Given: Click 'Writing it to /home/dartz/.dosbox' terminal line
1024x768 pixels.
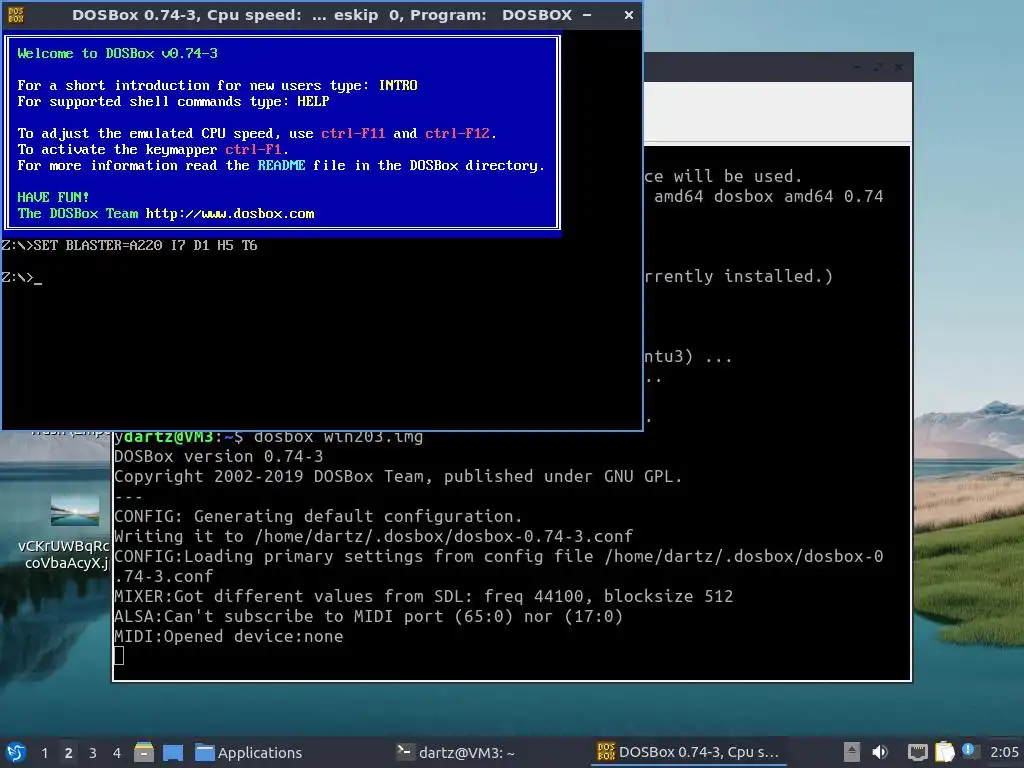Looking at the screenshot, I should click(374, 536).
